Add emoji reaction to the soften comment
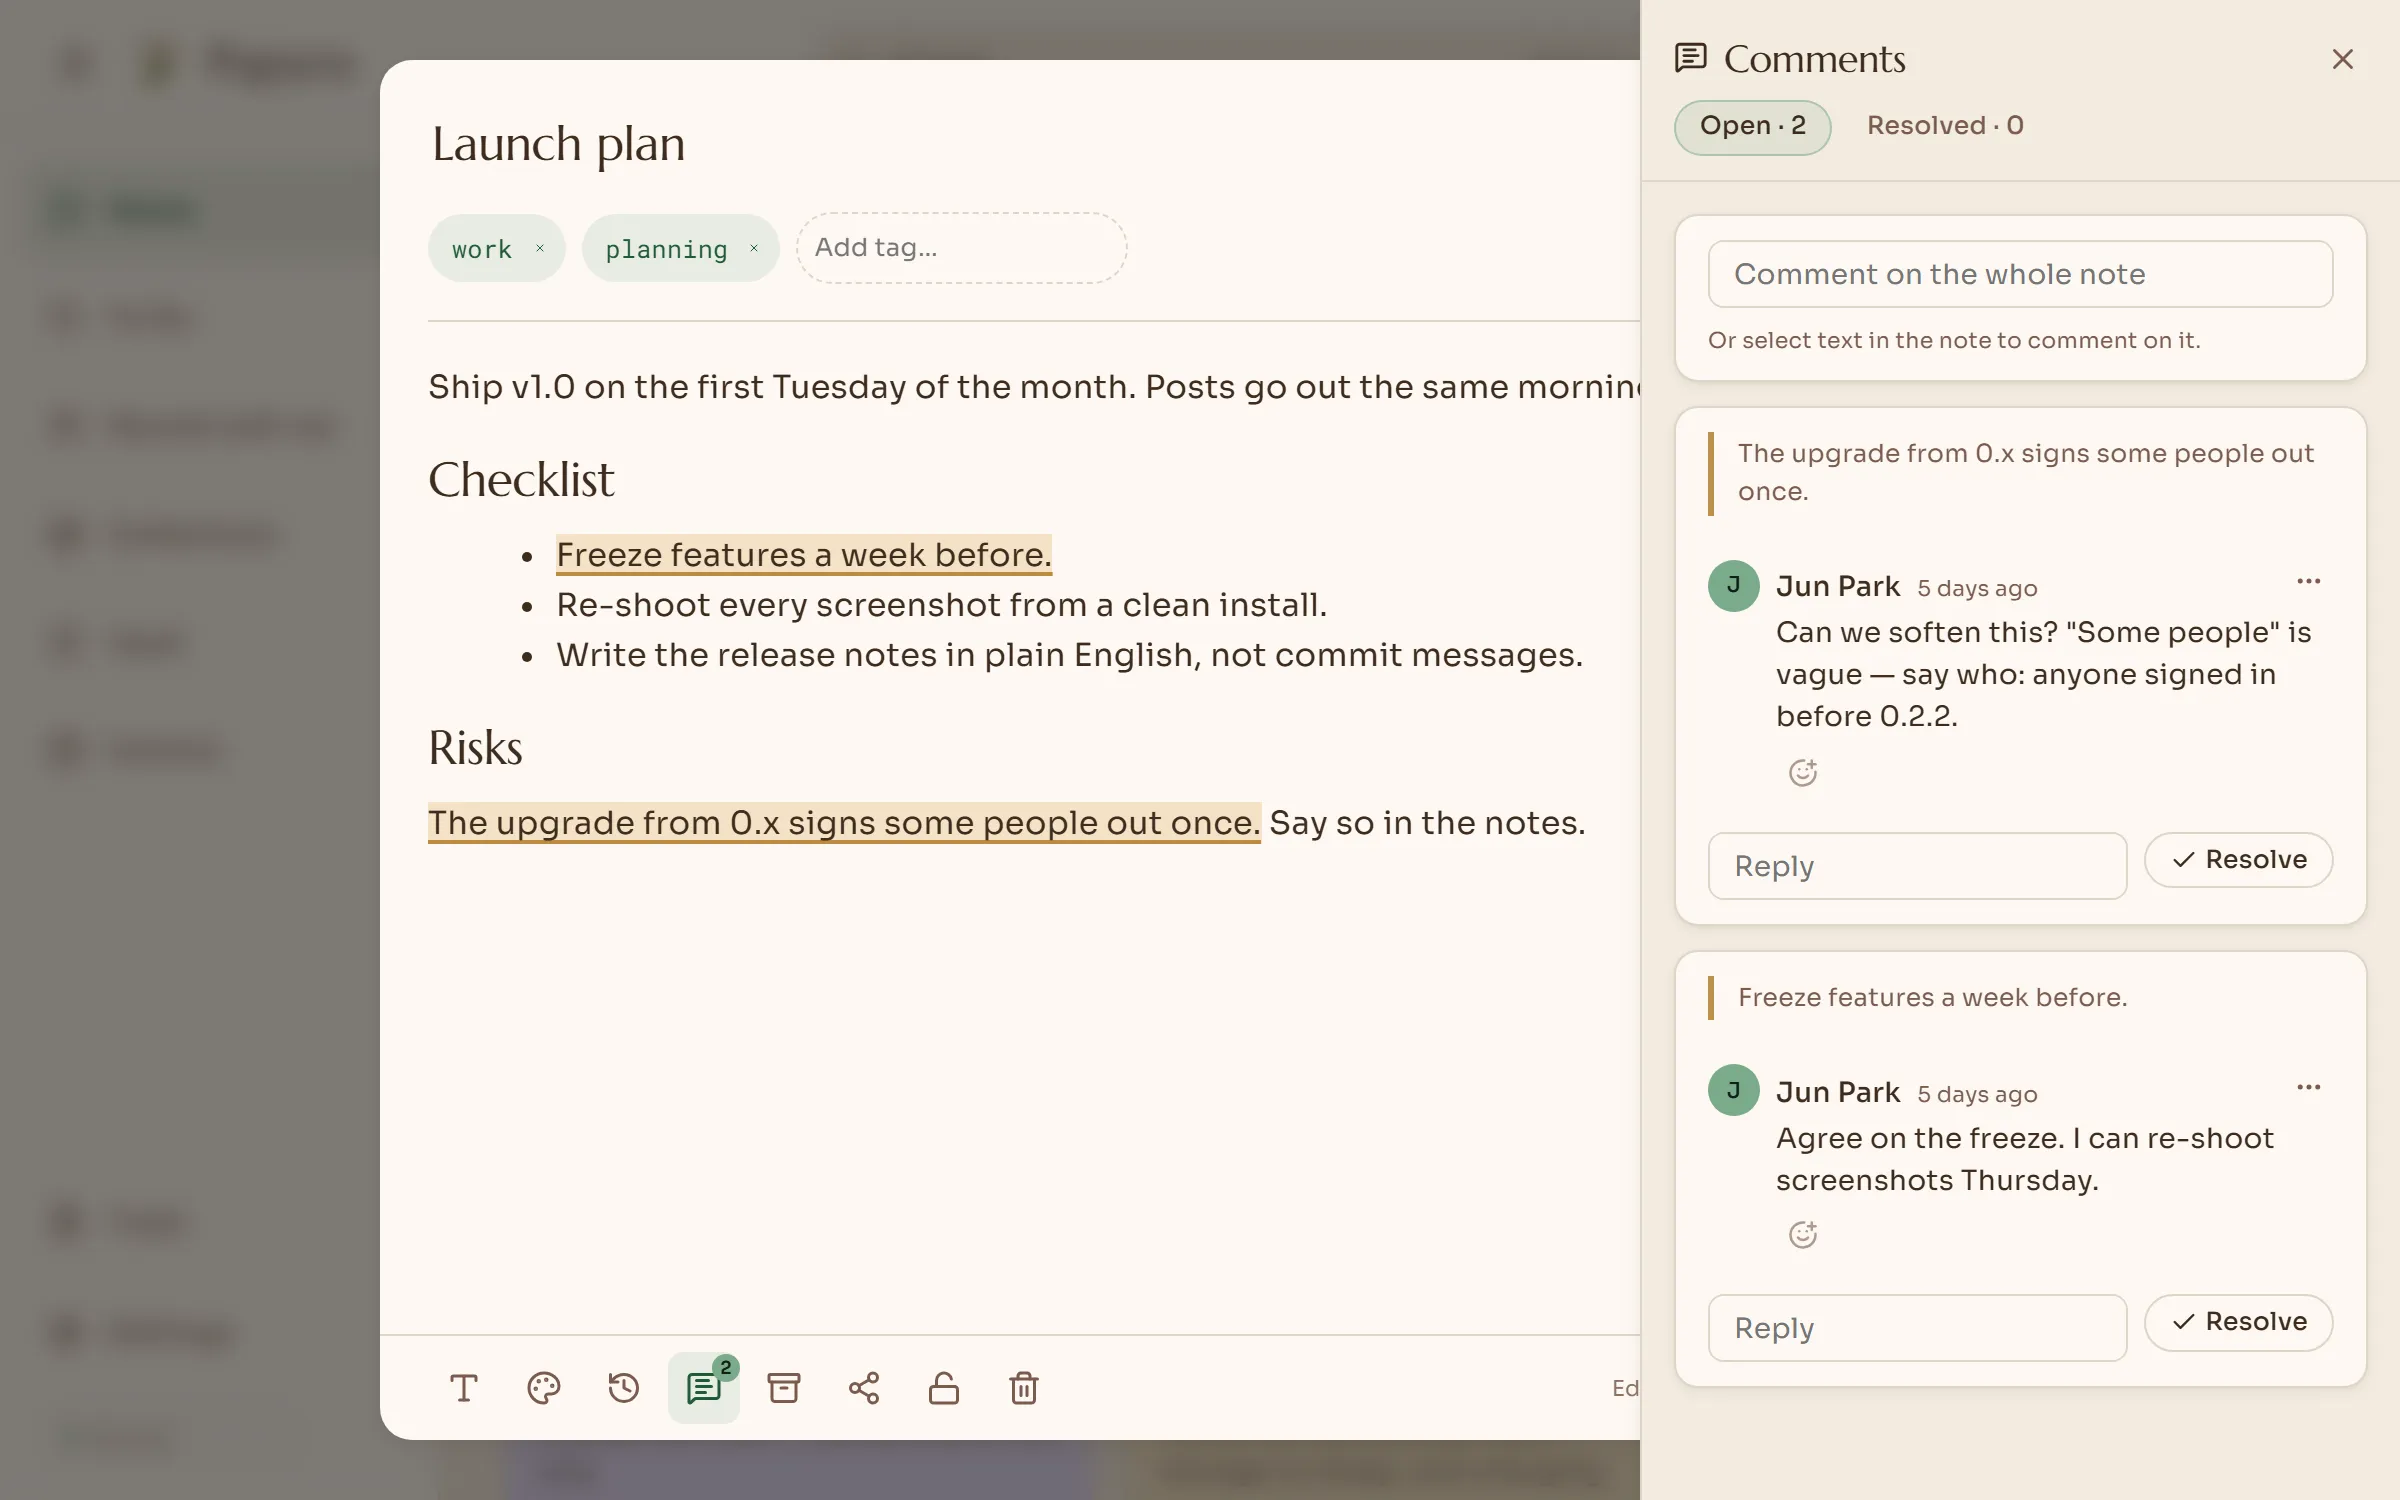 coord(1802,772)
